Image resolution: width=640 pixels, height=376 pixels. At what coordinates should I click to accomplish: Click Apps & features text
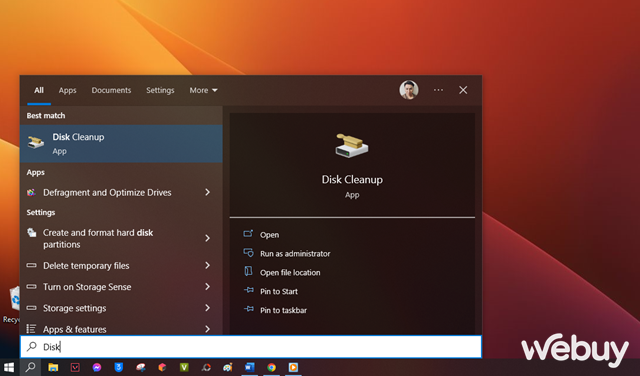[x=75, y=329]
